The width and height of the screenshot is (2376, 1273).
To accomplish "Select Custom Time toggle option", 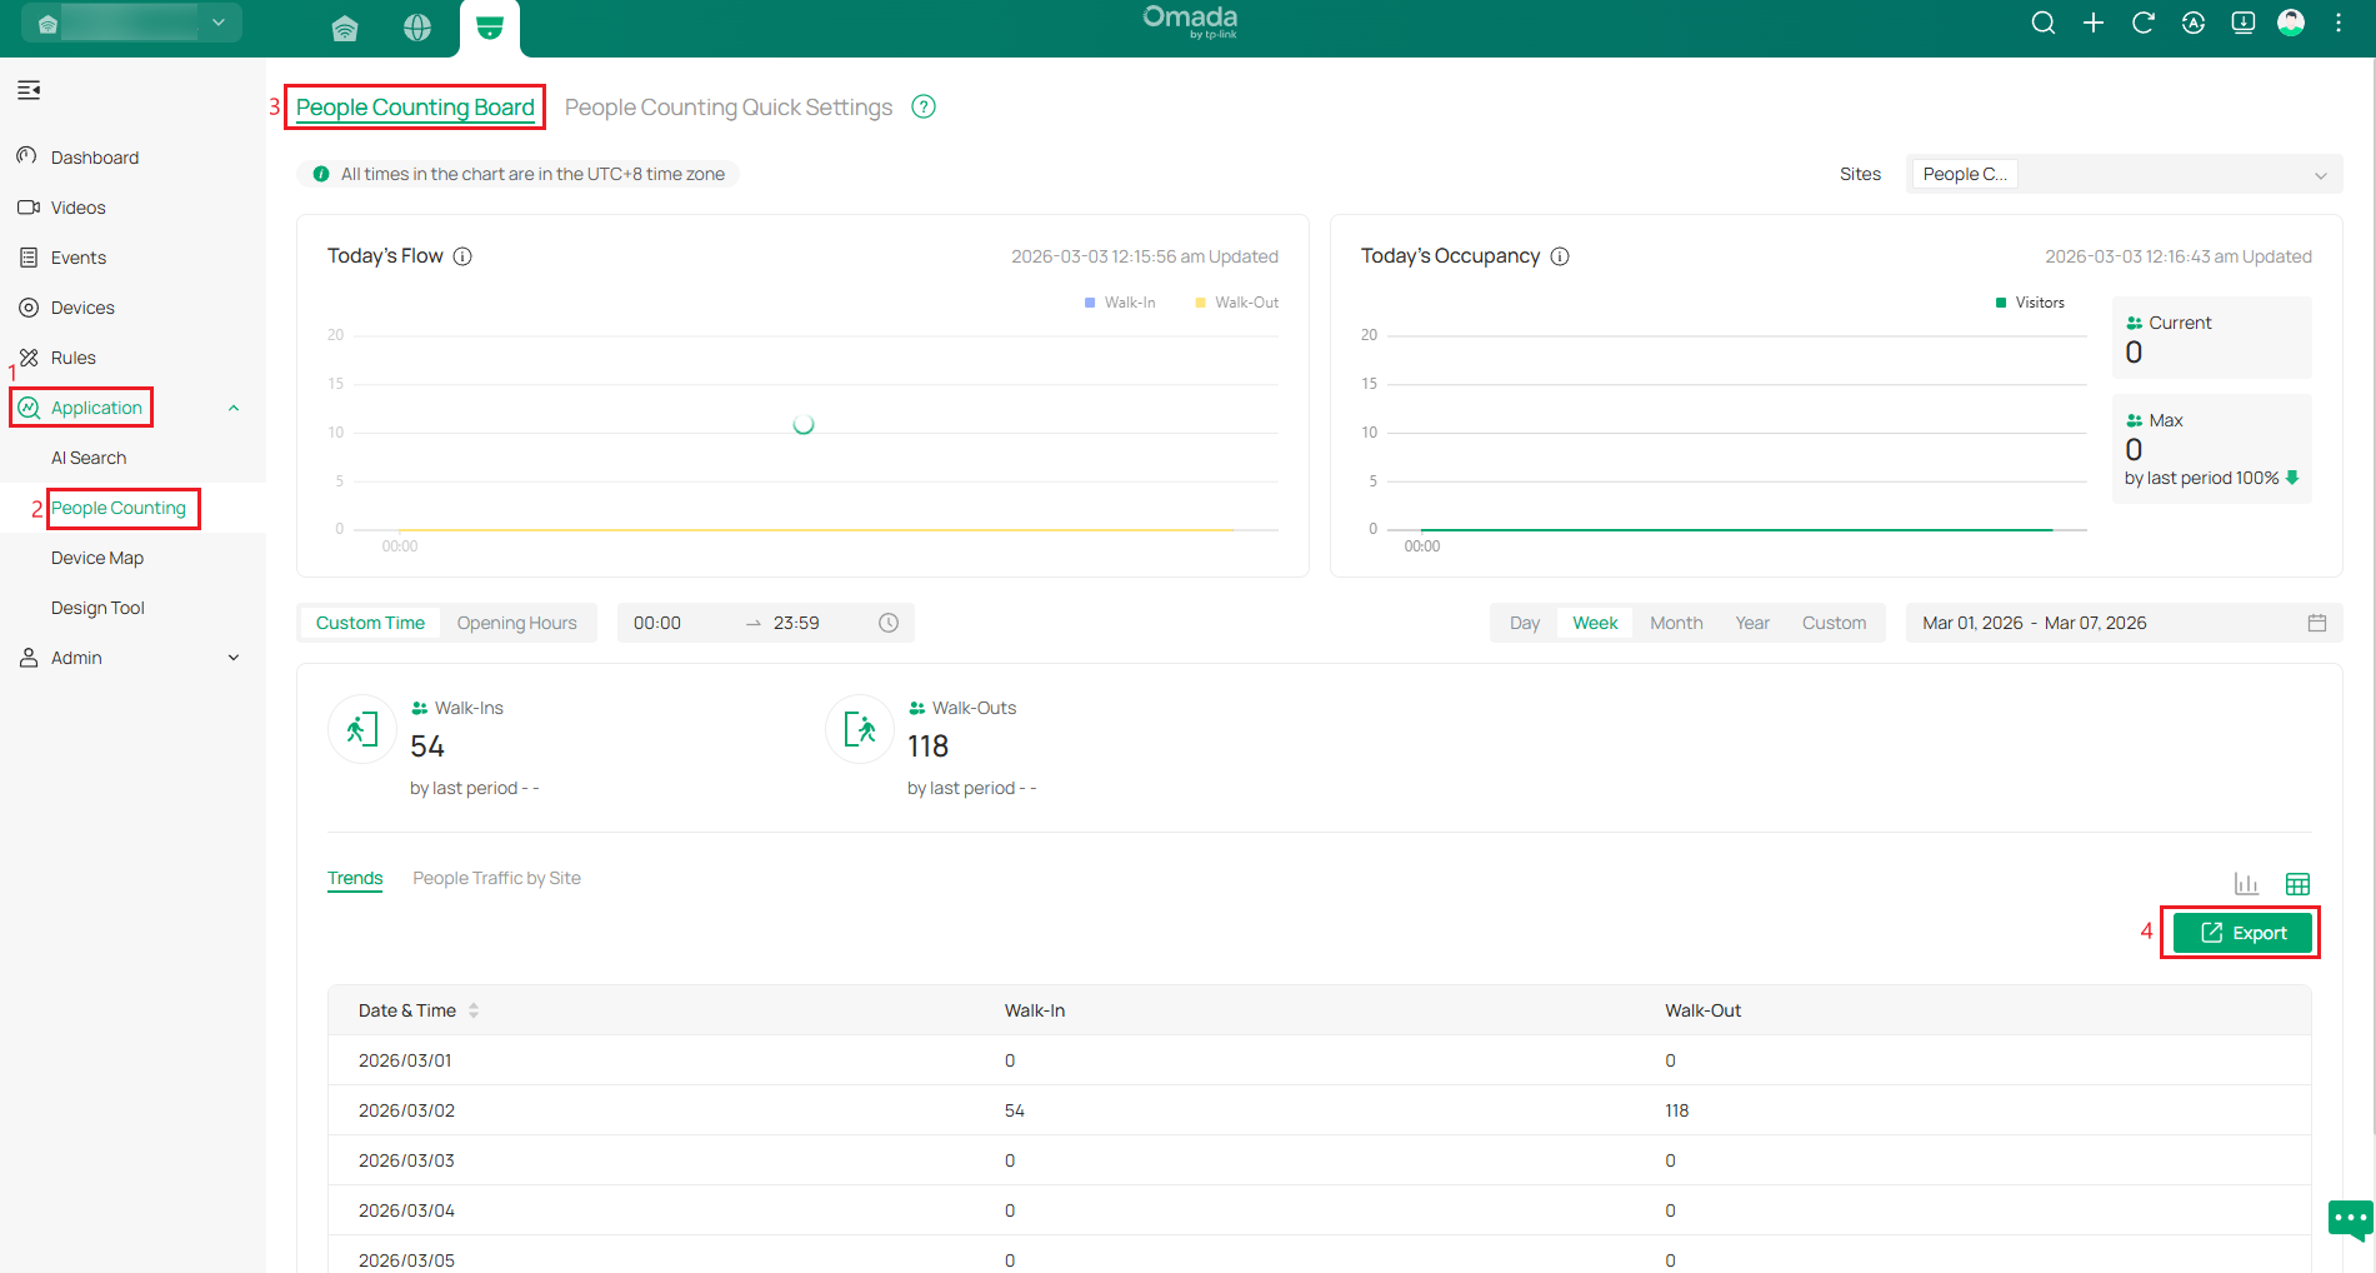I will click(x=370, y=623).
